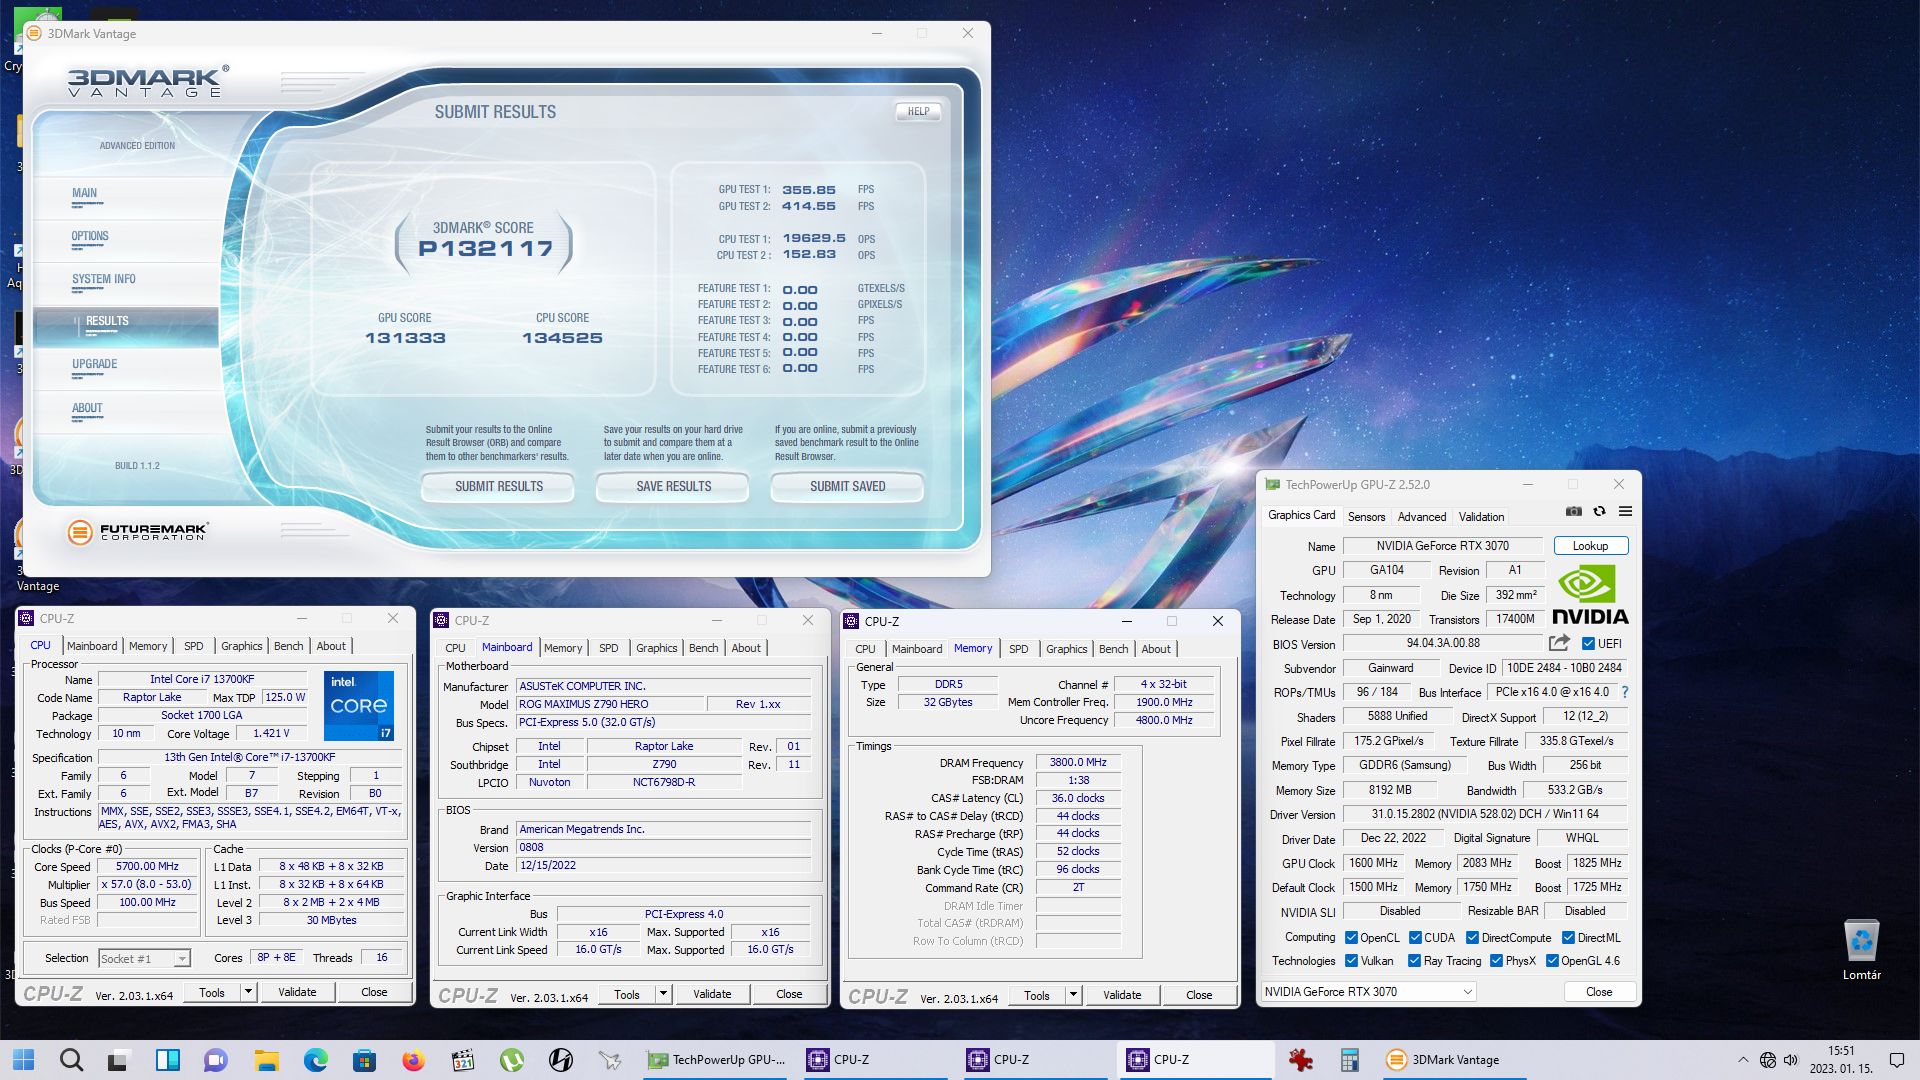Viewport: 1920px width, 1080px height.
Task: Toggle the PhysX checkbox
Action: click(1496, 961)
